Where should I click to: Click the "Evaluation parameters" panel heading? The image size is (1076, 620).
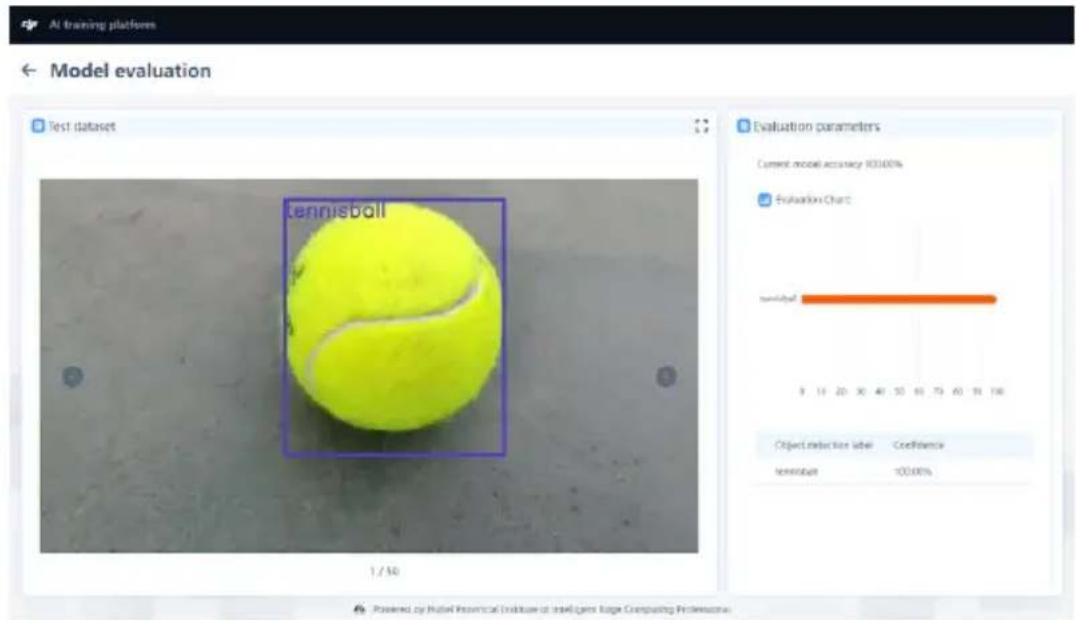point(817,126)
